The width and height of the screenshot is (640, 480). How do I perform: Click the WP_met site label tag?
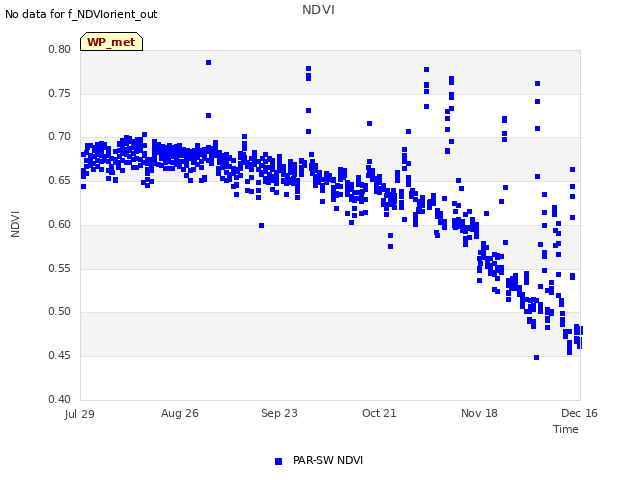[x=111, y=42]
